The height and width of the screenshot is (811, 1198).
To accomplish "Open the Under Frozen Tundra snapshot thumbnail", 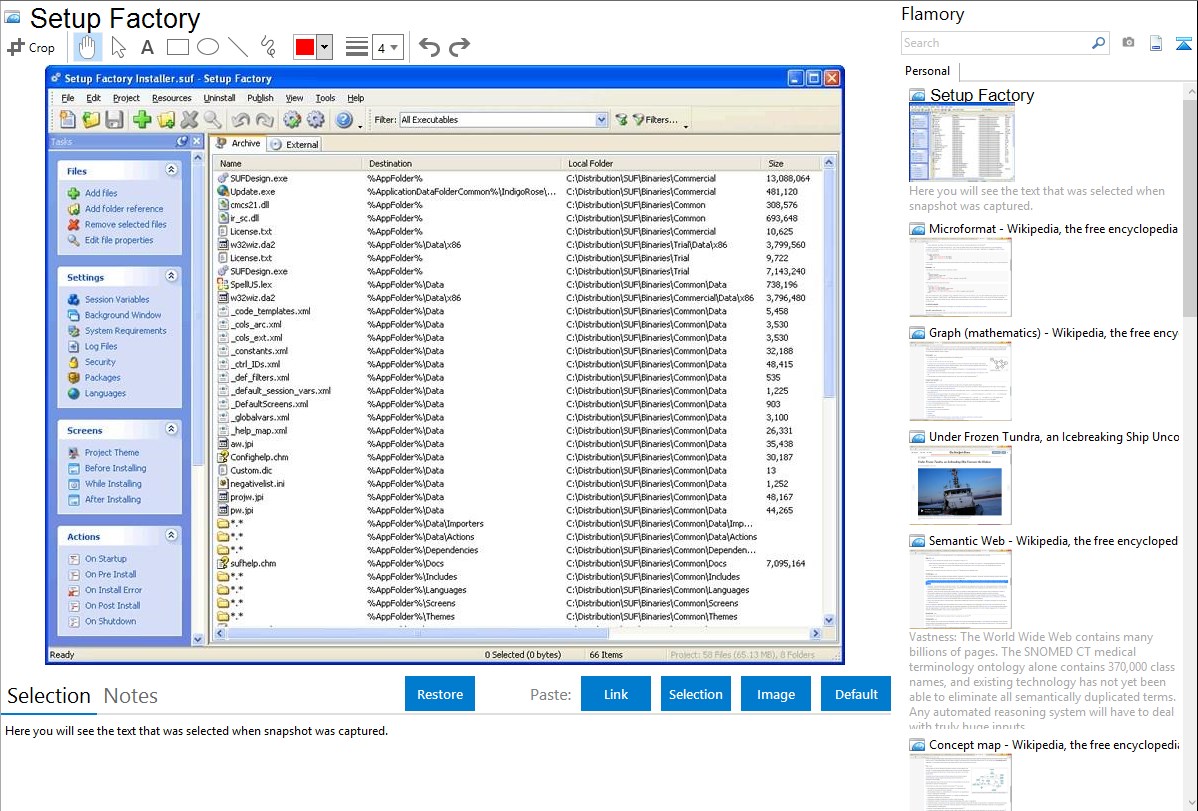I will pos(960,485).
